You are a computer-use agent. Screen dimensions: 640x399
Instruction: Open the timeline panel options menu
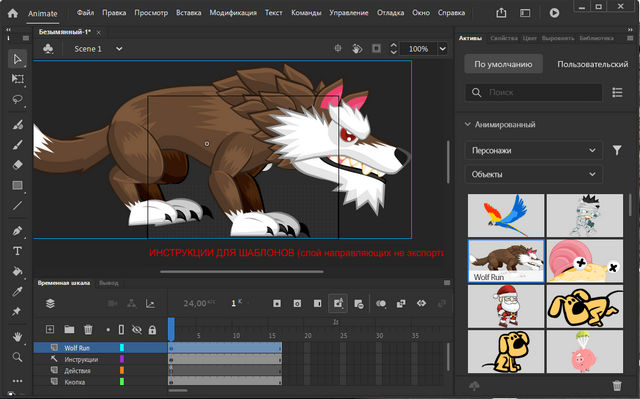[447, 283]
